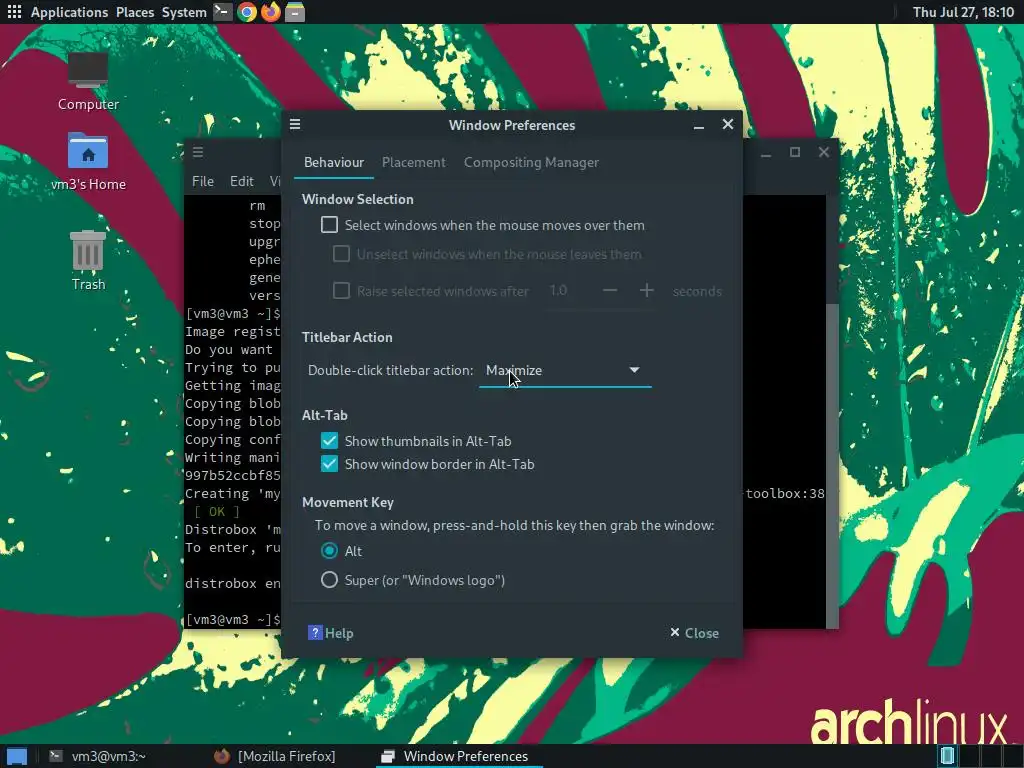Open the double-click titlebar action dropdown
The image size is (1024, 768).
tap(565, 370)
